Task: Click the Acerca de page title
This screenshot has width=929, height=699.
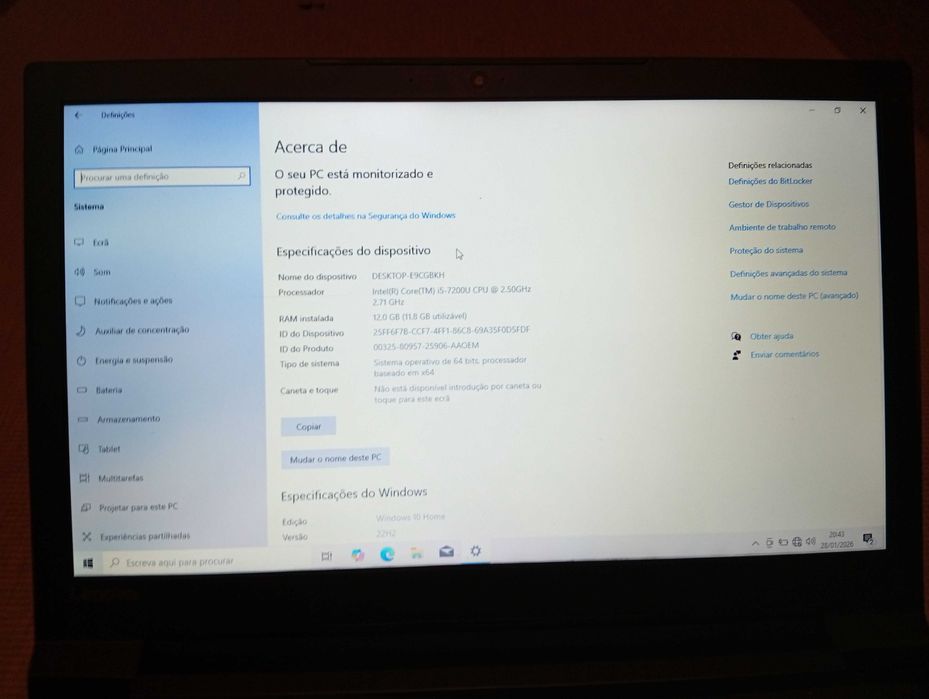Action: (x=310, y=147)
